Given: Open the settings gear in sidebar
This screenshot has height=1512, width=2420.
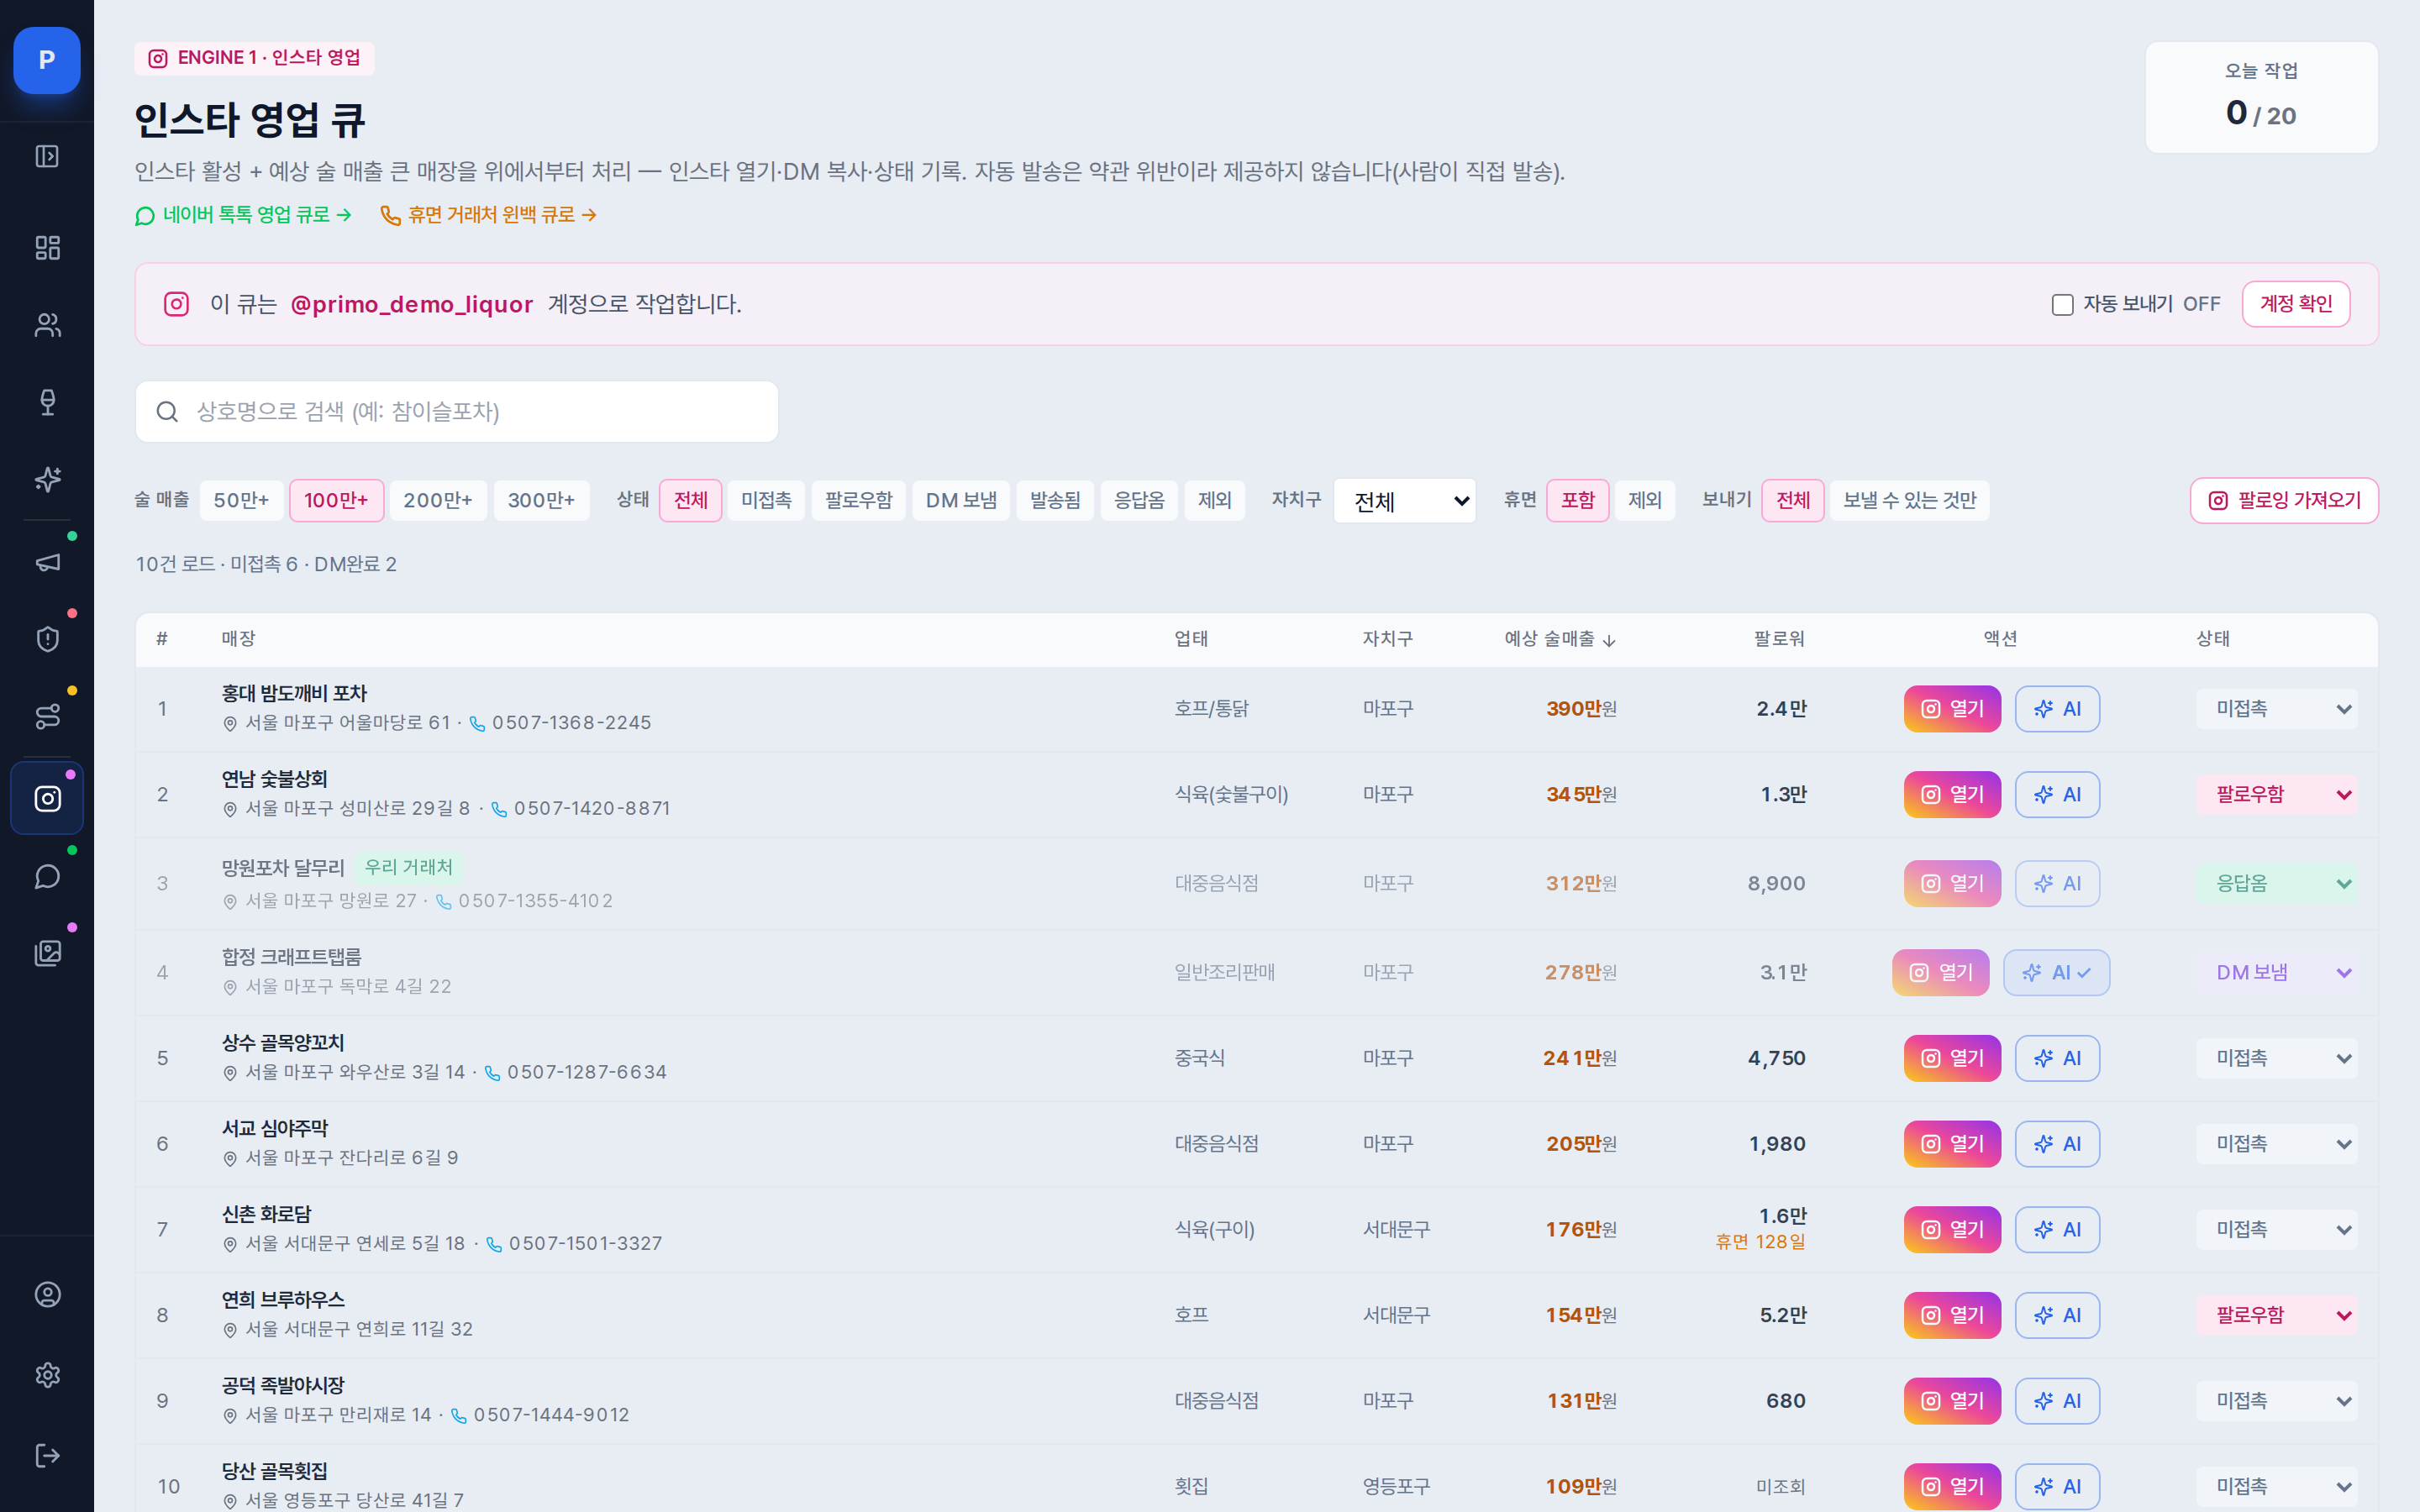Looking at the screenshot, I should [x=47, y=1375].
